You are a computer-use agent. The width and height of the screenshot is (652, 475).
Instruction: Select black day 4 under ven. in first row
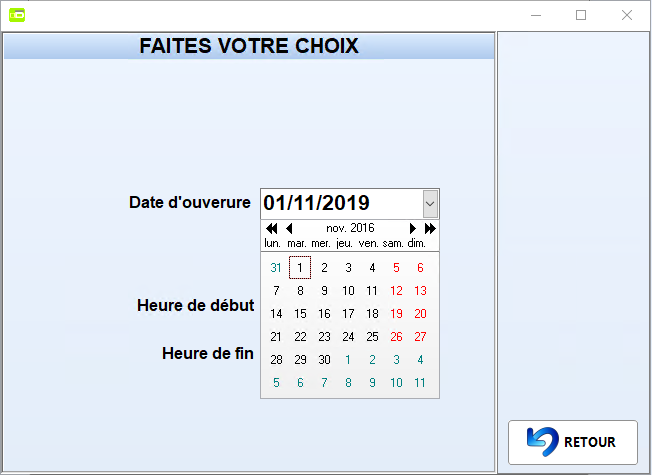(x=372, y=268)
